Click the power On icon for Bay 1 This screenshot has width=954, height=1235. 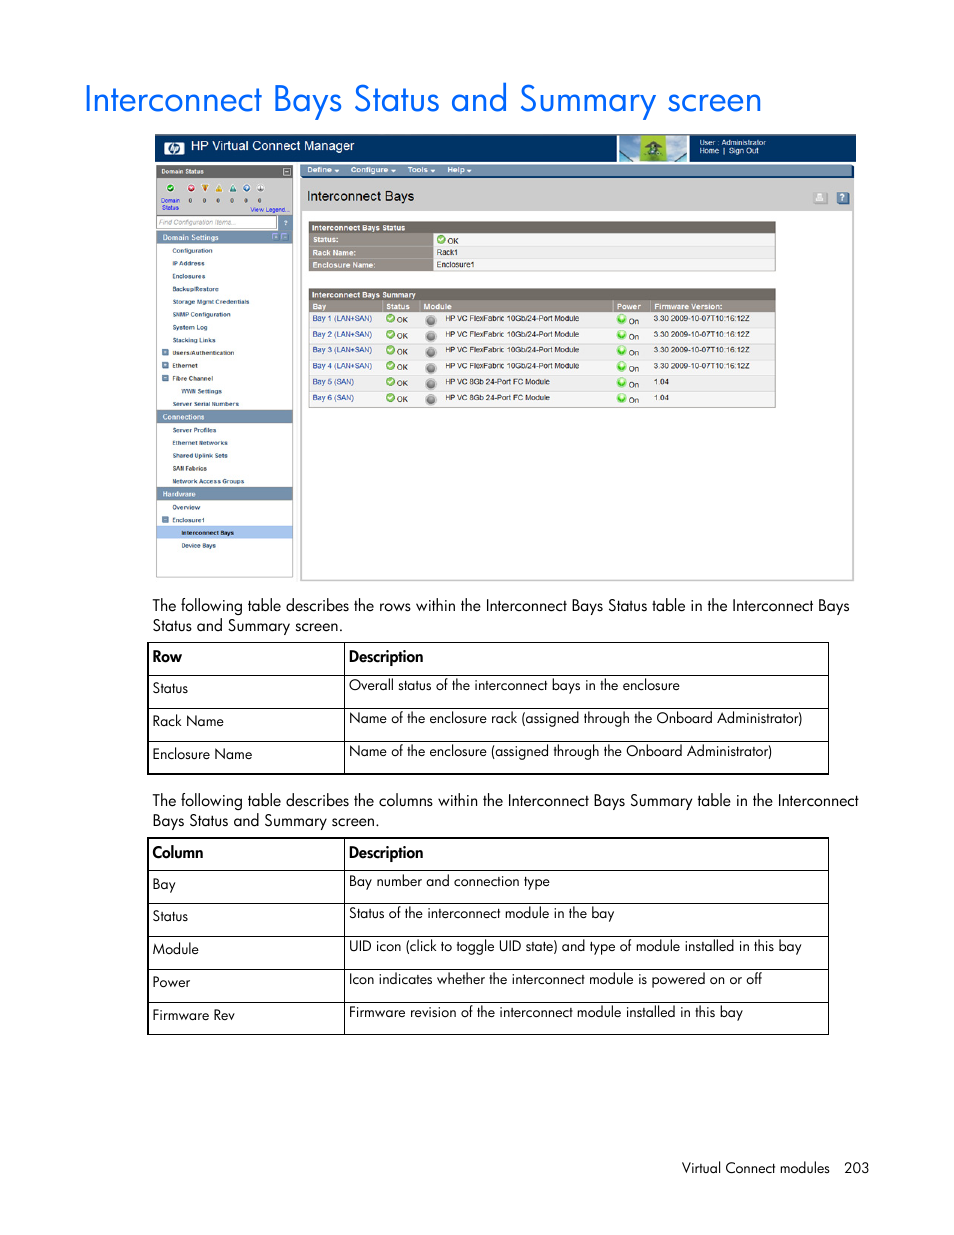click(621, 320)
